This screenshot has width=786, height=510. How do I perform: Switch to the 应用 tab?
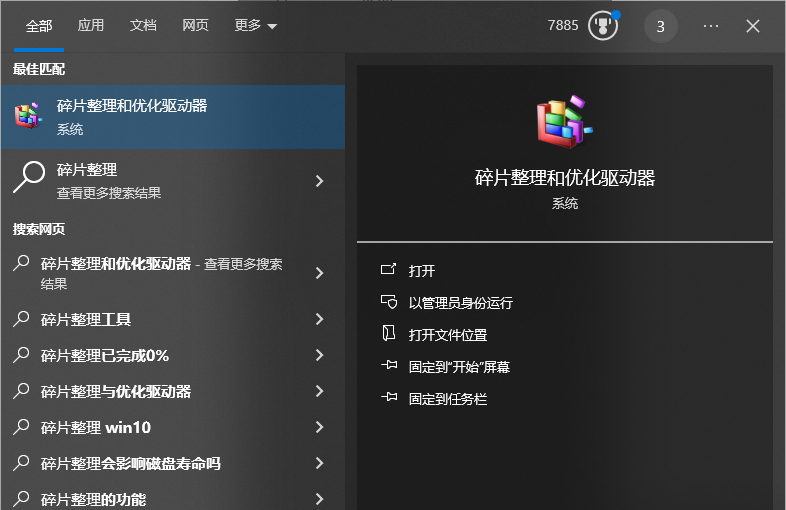[x=91, y=25]
